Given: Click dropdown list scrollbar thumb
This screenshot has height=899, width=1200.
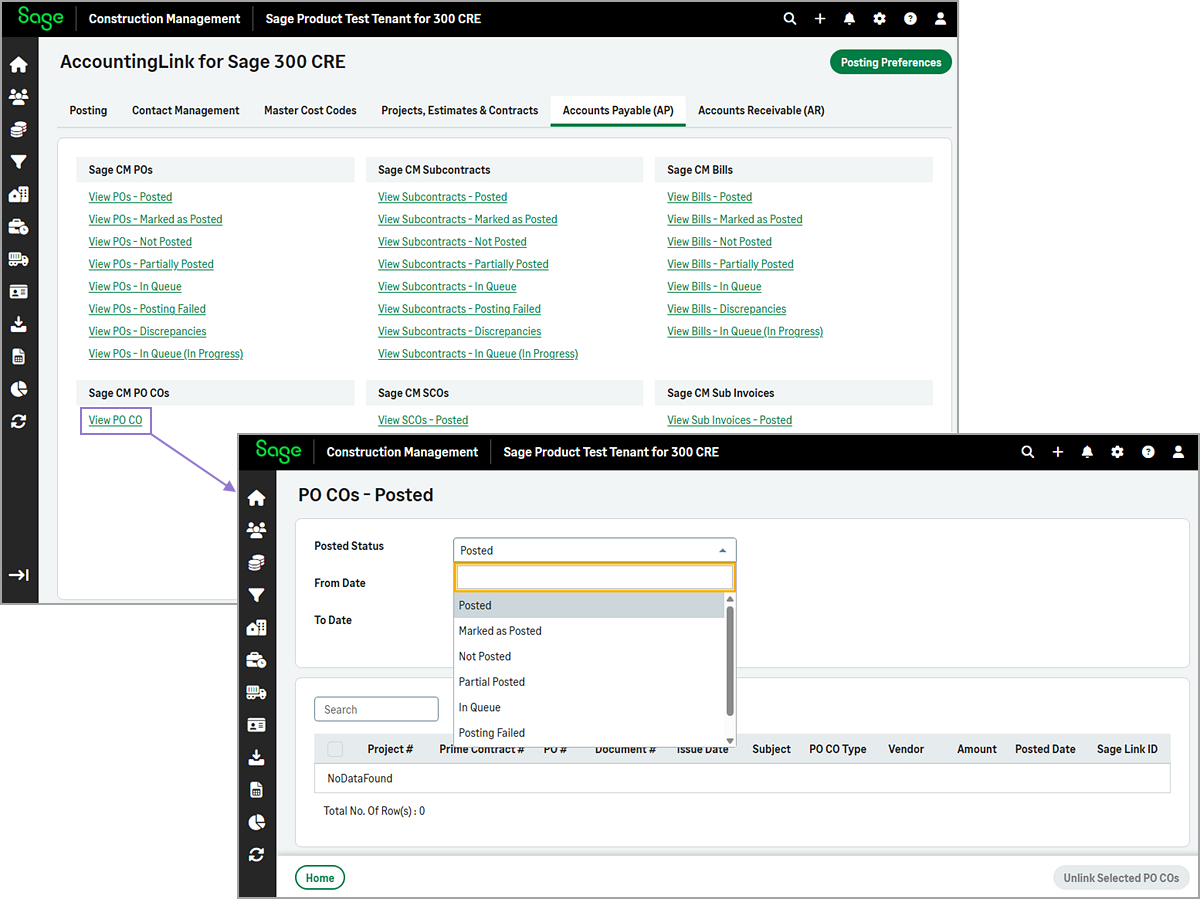Looking at the screenshot, I should click(730, 661).
